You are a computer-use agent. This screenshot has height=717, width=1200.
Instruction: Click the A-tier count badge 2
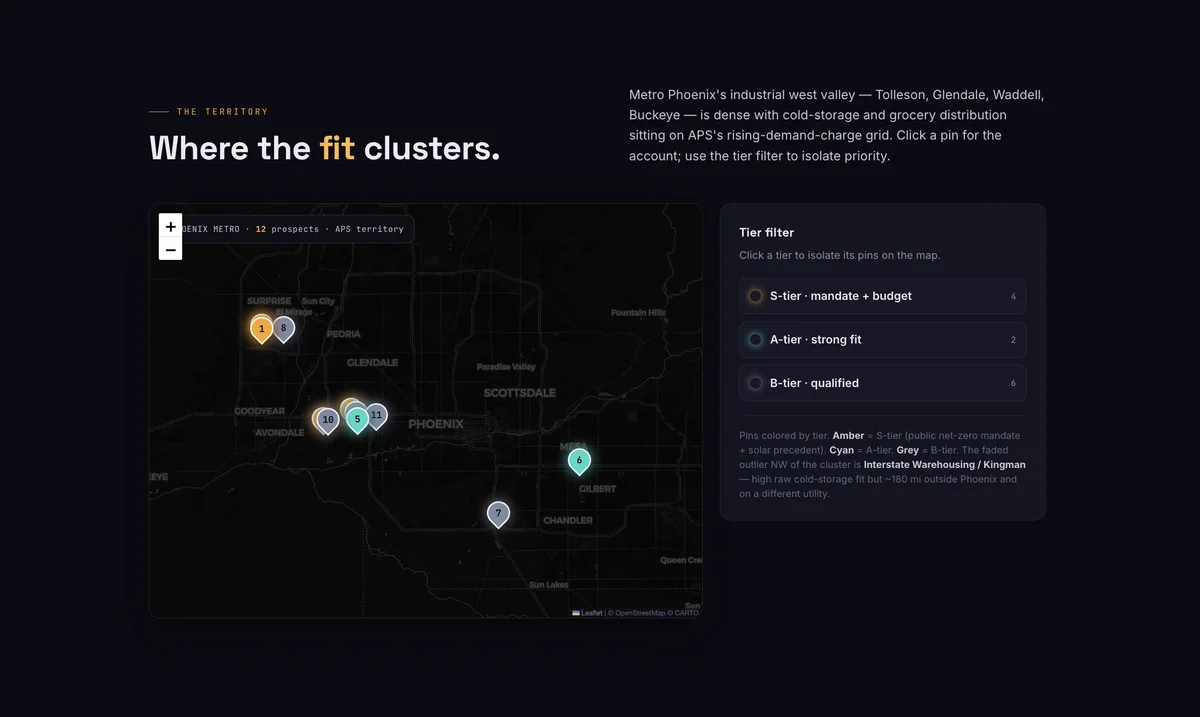1013,340
